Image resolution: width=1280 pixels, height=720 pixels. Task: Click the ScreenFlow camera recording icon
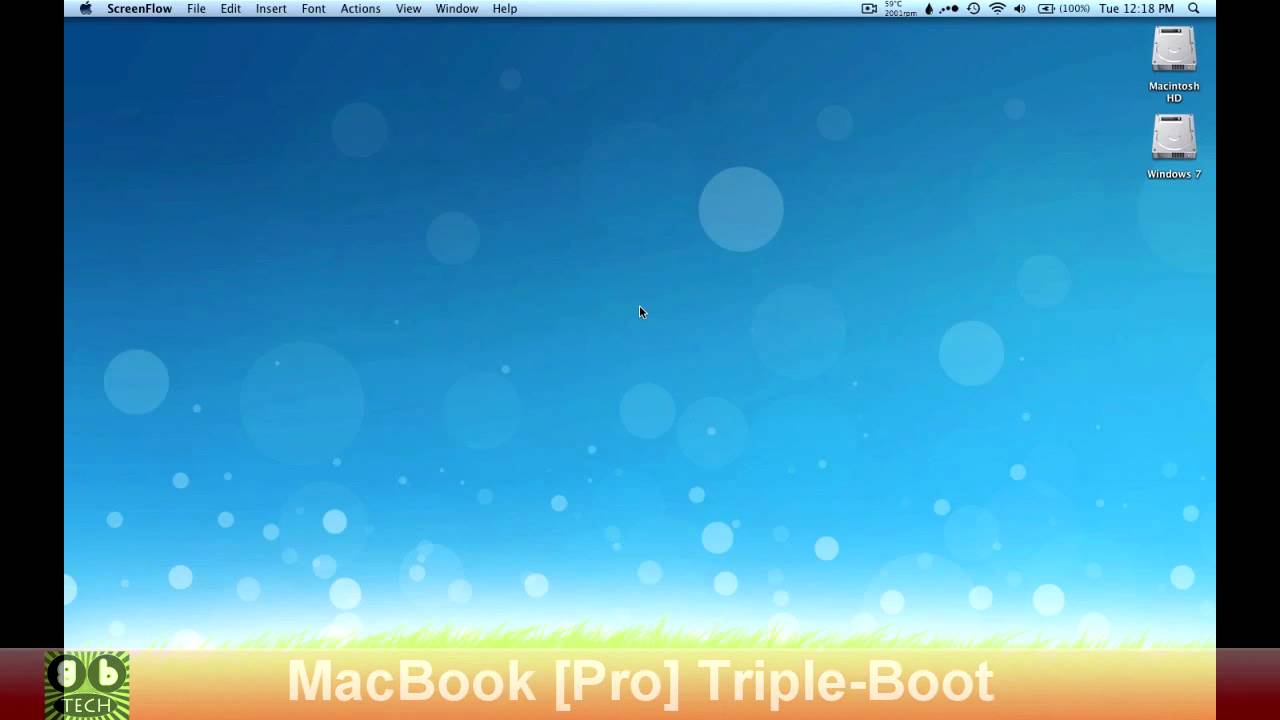pyautogui.click(x=869, y=9)
